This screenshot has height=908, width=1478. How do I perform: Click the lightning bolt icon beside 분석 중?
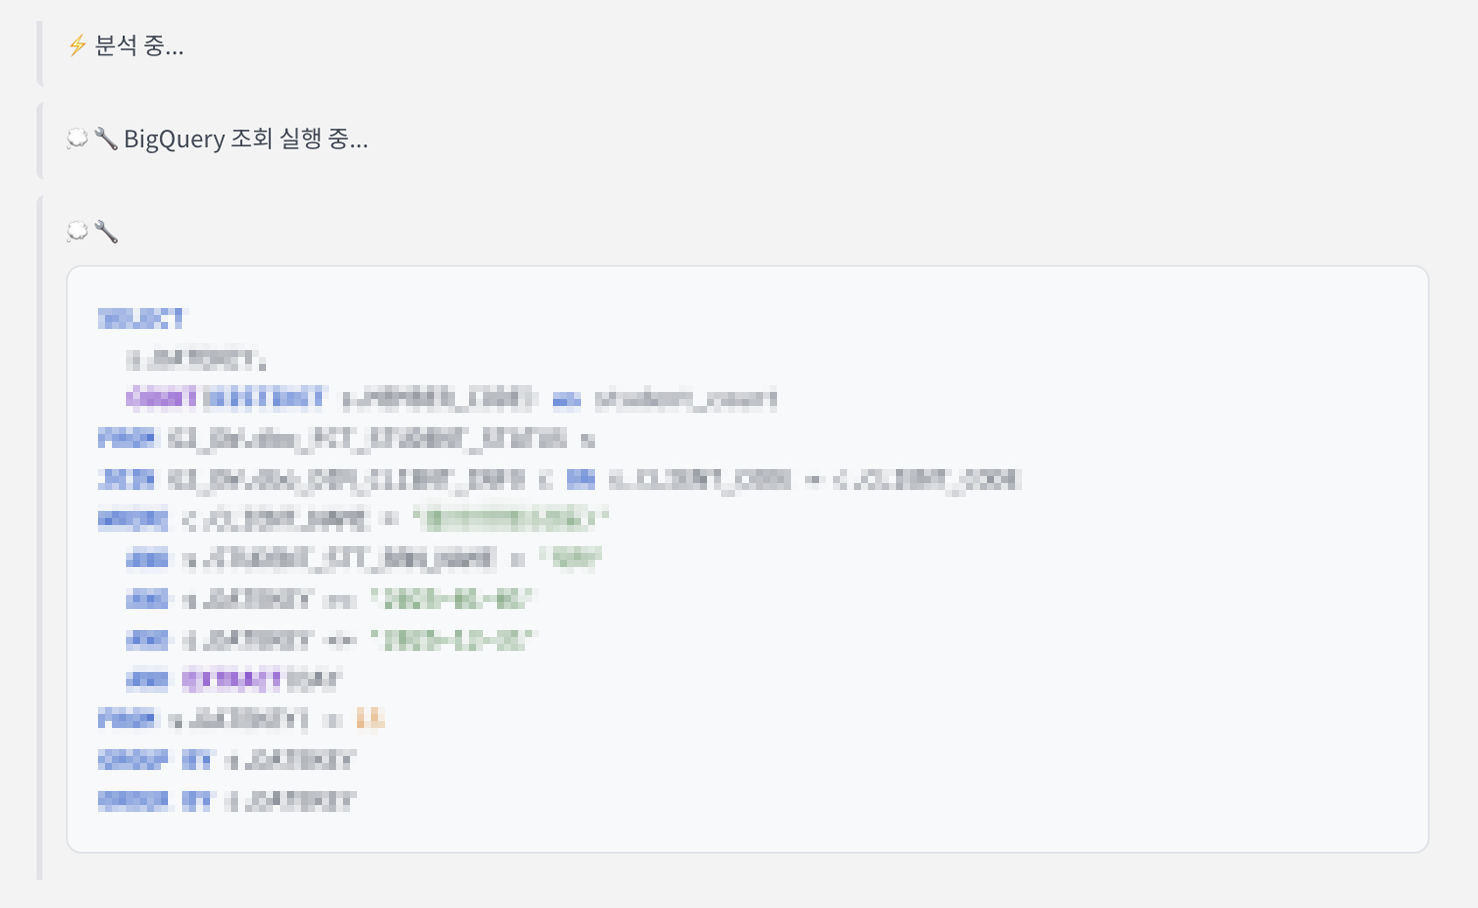[77, 46]
